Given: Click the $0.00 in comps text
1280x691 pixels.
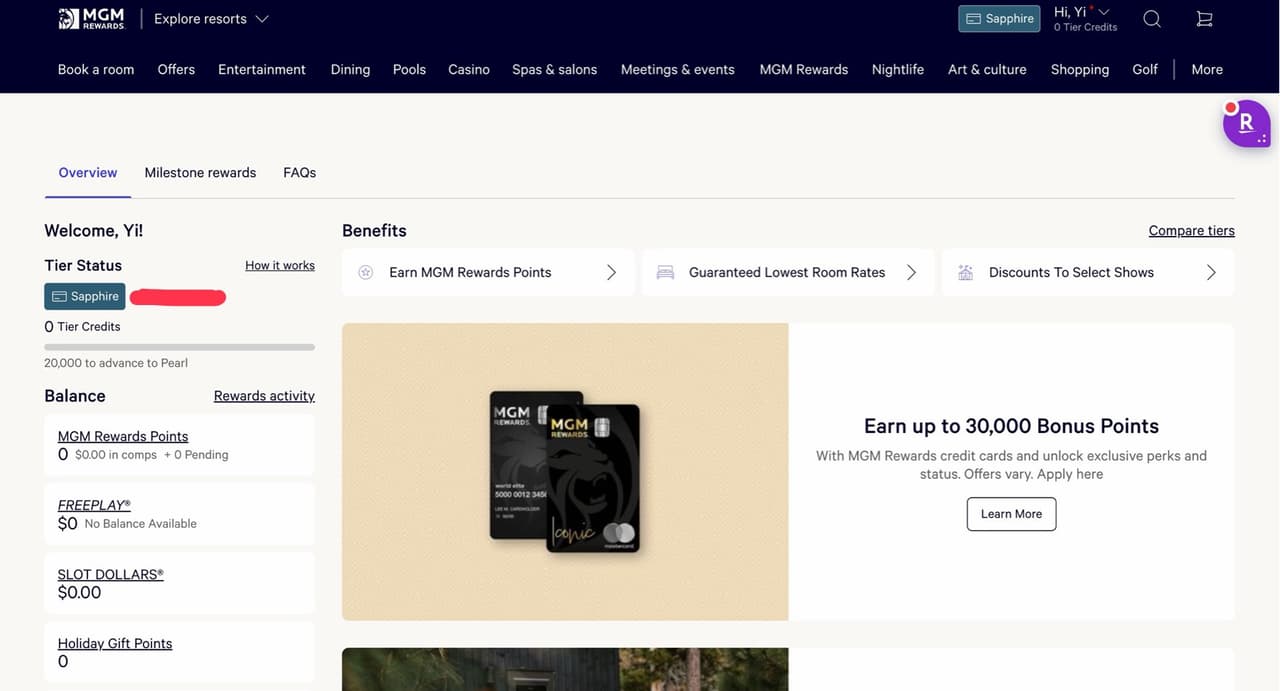Looking at the screenshot, I should 116,454.
